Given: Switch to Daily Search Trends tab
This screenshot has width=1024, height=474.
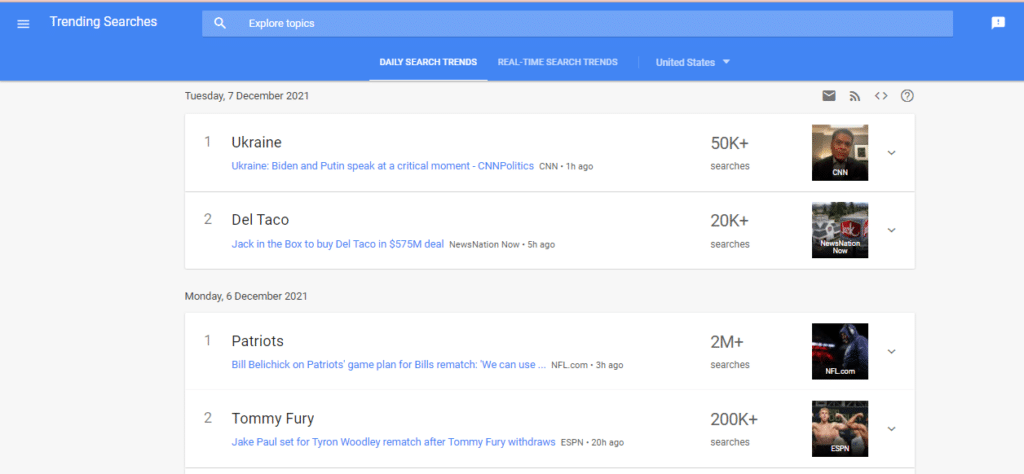Looking at the screenshot, I should click(x=428, y=63).
